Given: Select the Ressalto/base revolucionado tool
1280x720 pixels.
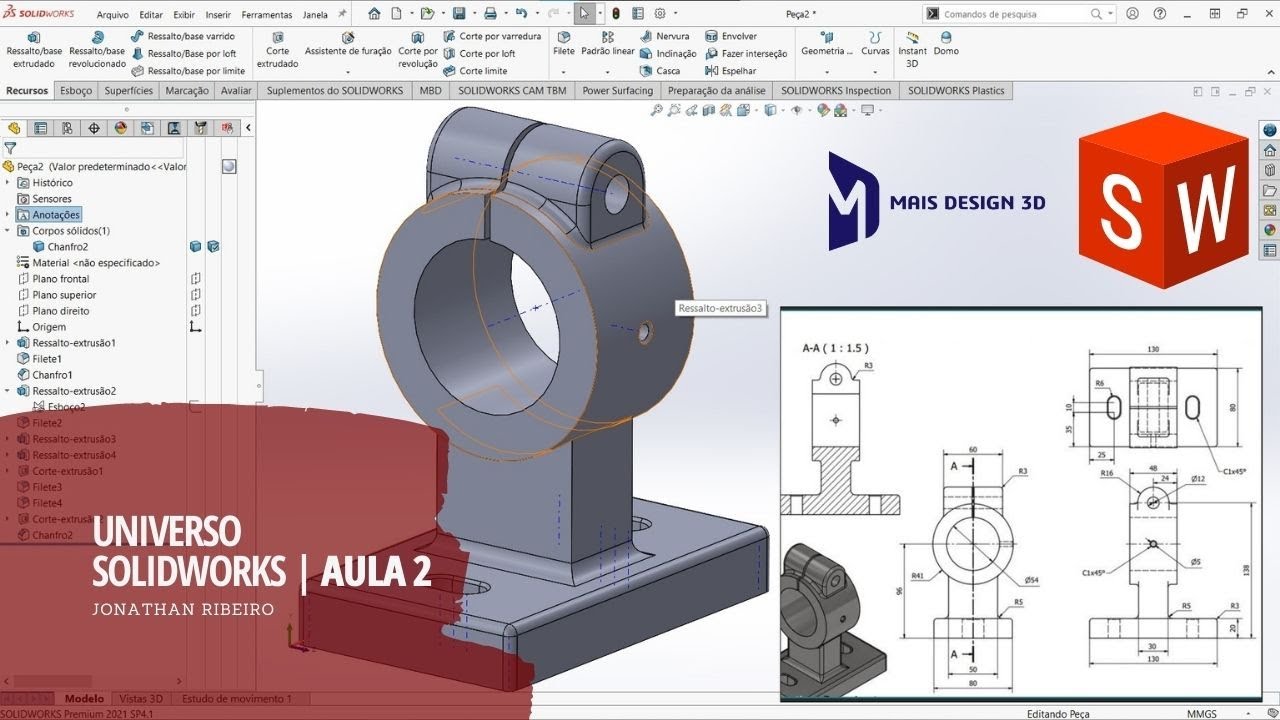Looking at the screenshot, I should [x=97, y=49].
